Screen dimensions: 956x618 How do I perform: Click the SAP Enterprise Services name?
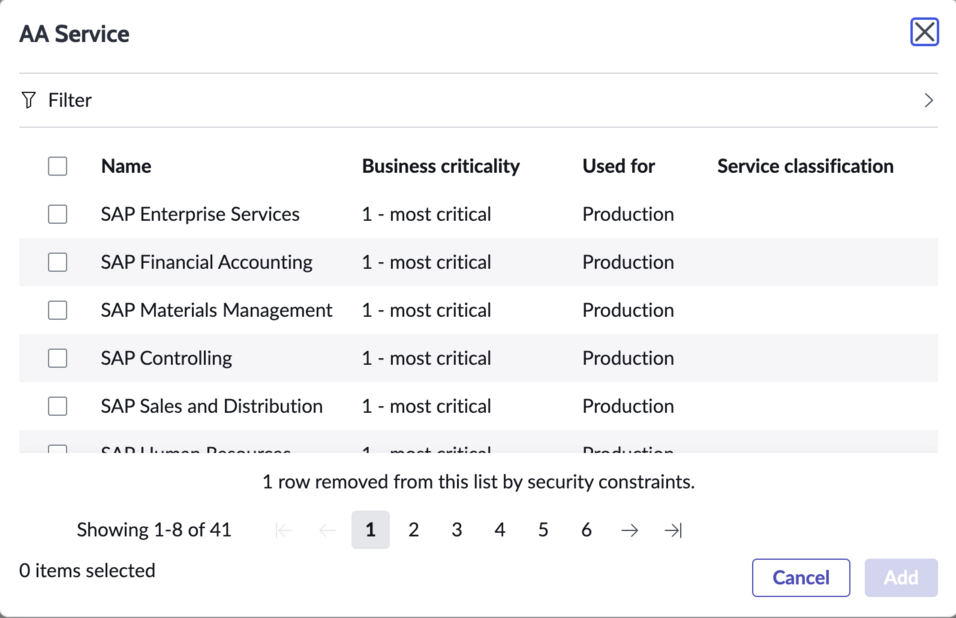200,214
